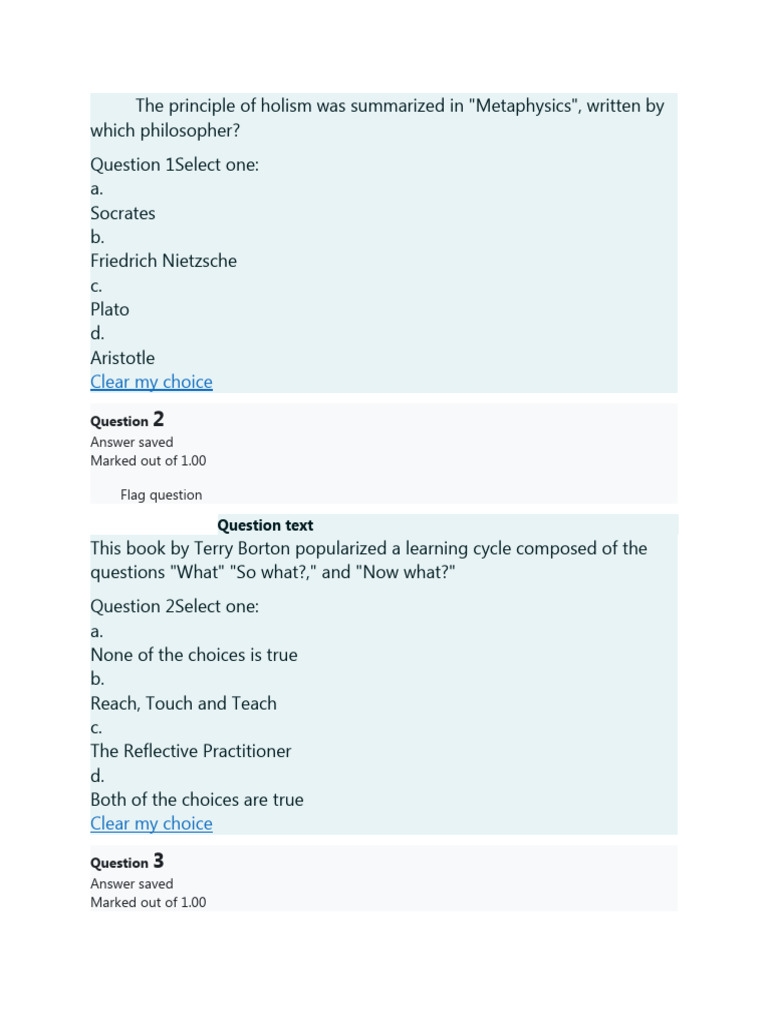This screenshot has height=1024, width=768.
Task: Select "None of the choices is true"
Action: click(x=194, y=655)
